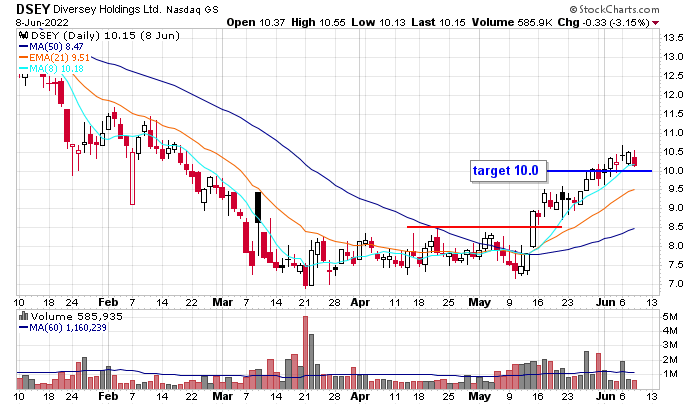
Task: Click 'Feb' on the date axis below volume panel
Action: [x=108, y=396]
